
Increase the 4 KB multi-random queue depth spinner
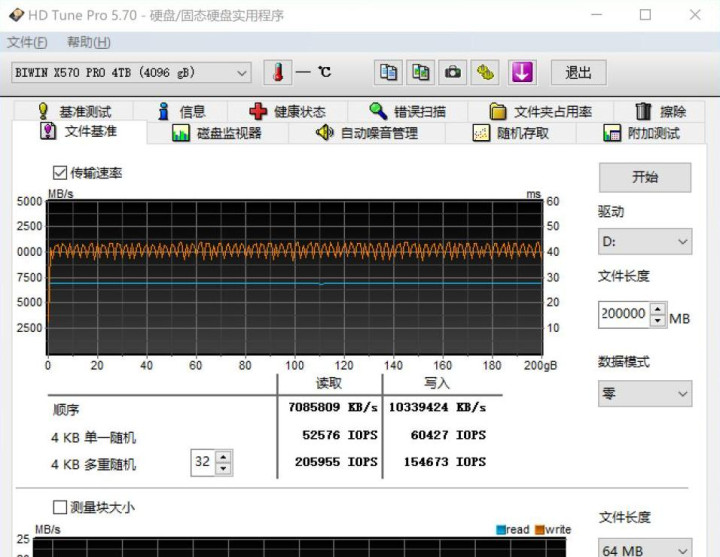(x=223, y=457)
